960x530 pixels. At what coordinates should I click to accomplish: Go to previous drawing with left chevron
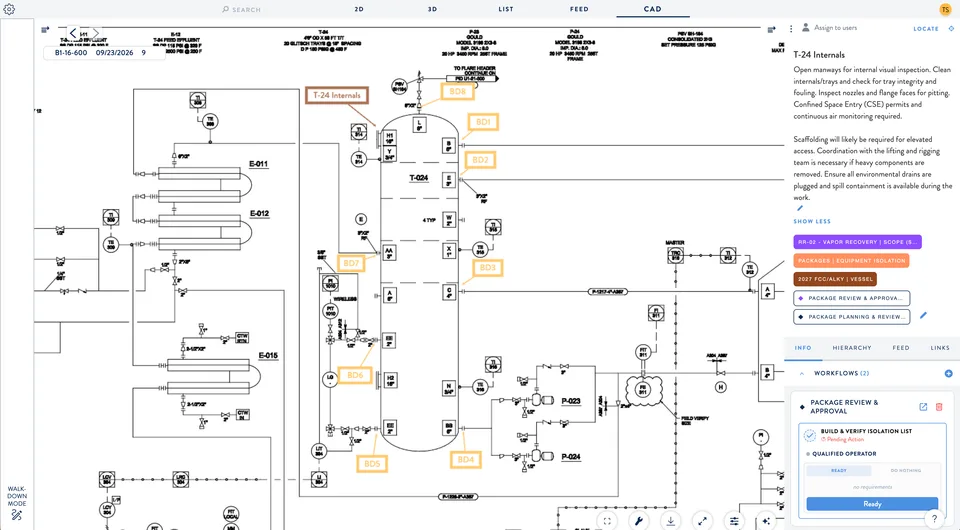(x=73, y=33)
